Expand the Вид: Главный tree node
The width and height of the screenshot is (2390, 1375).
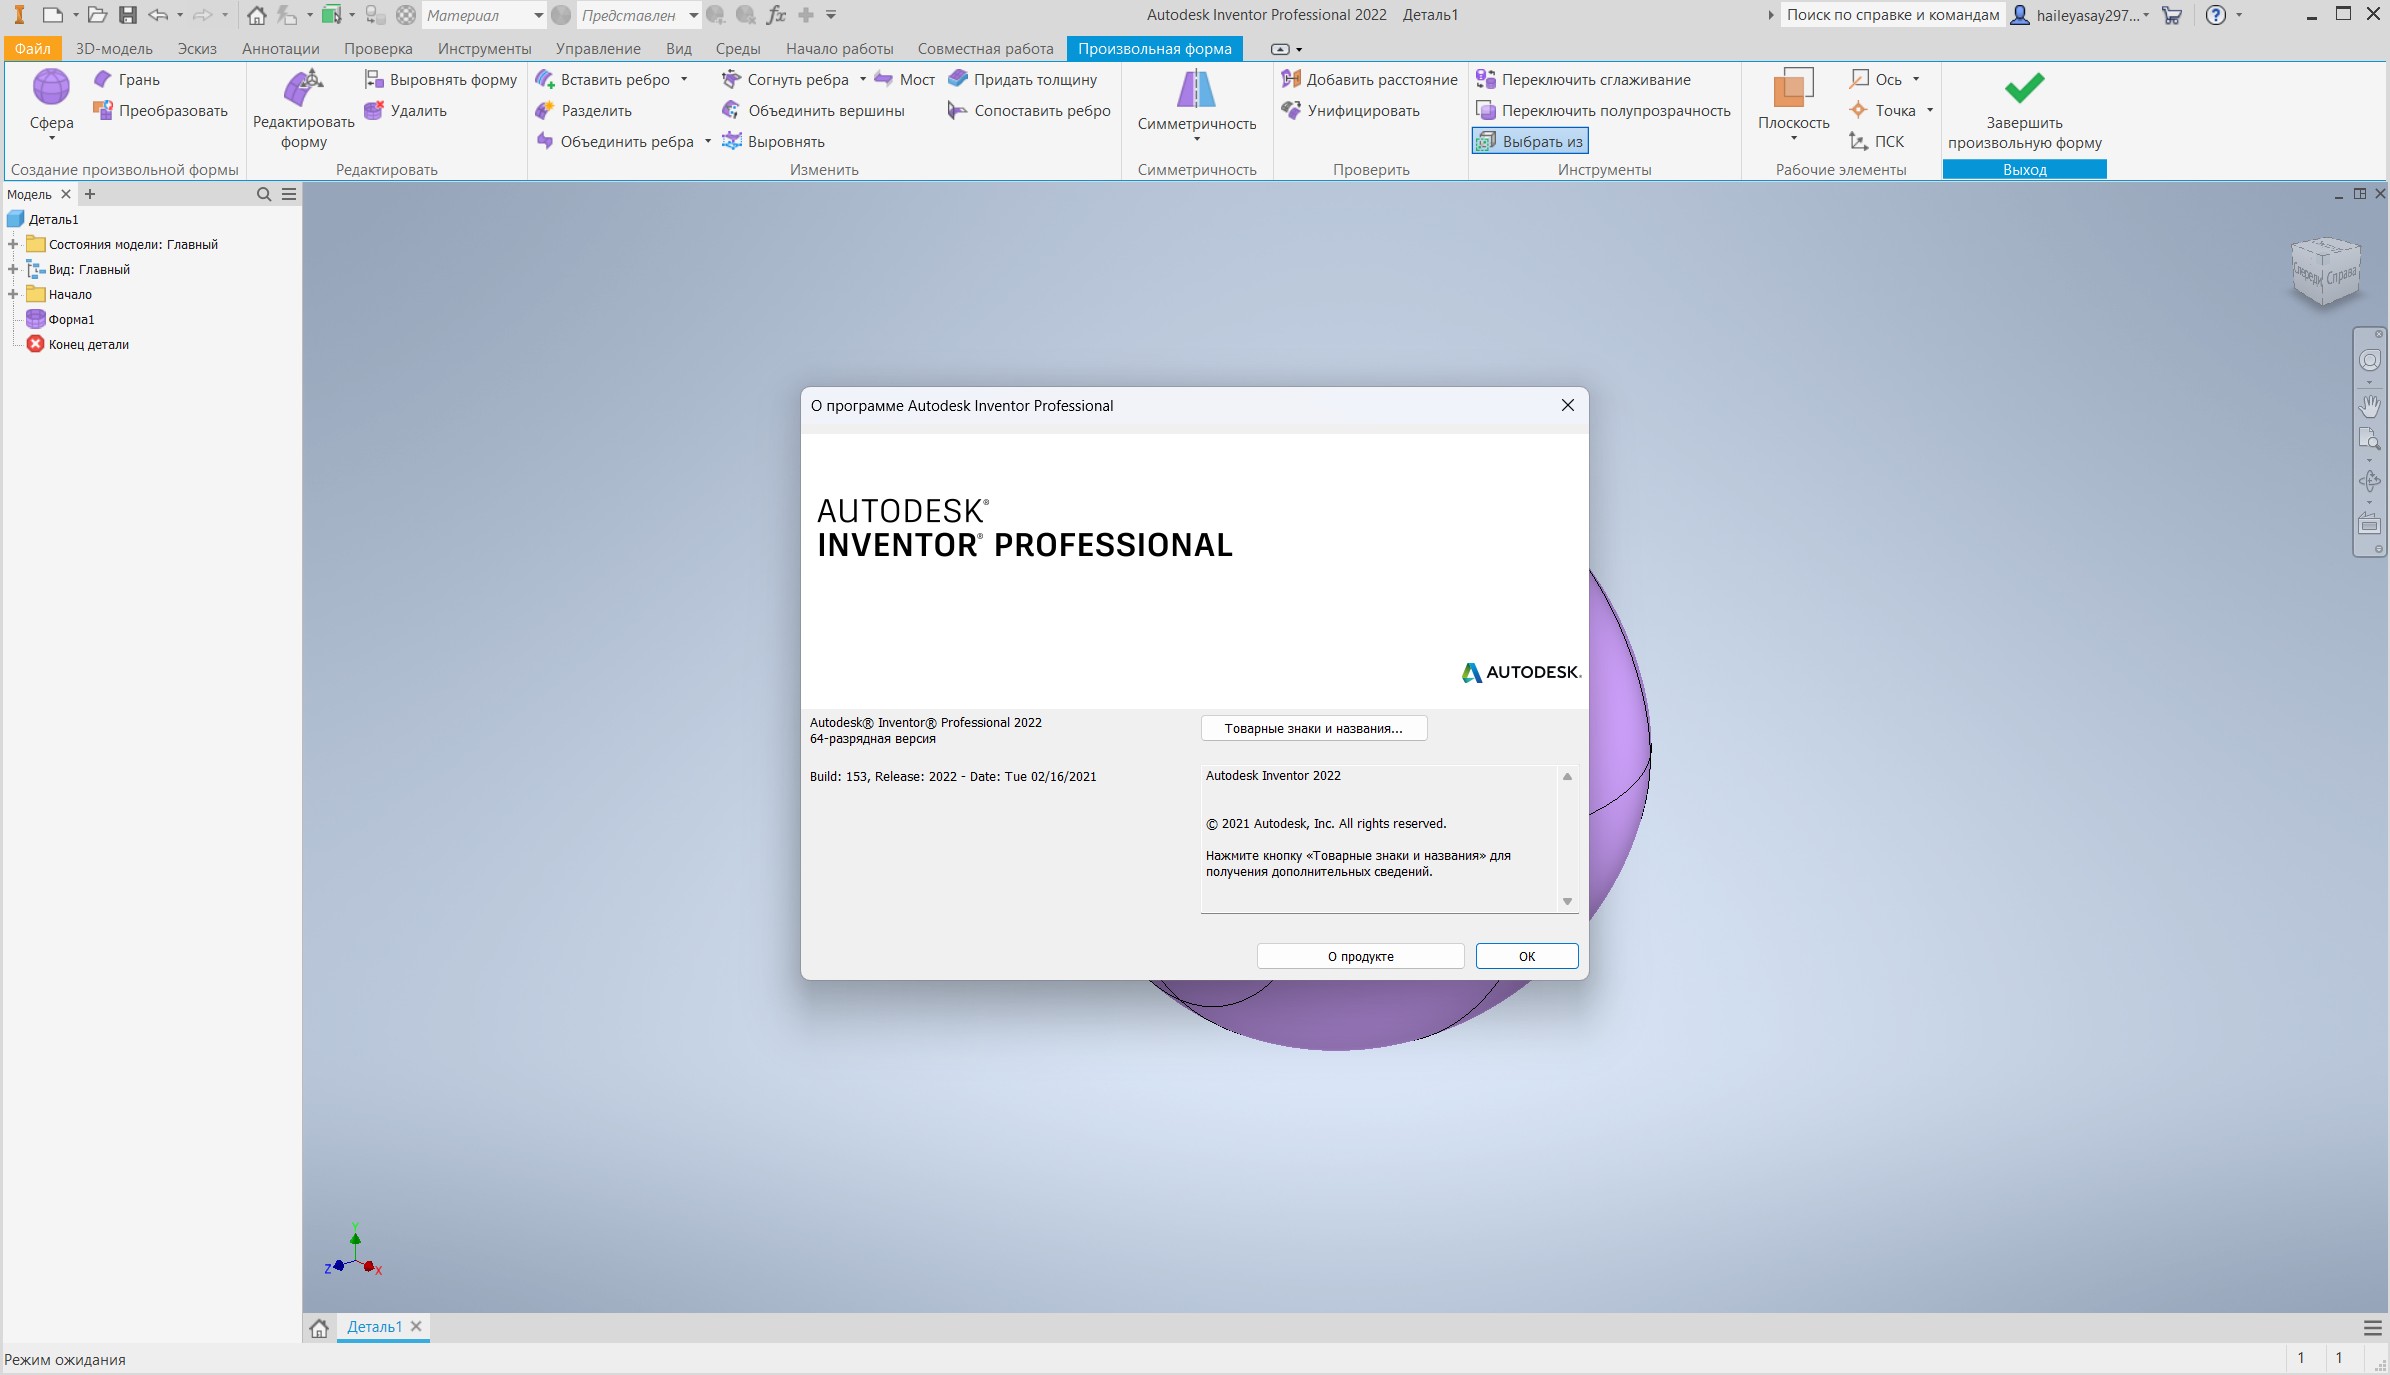point(13,269)
